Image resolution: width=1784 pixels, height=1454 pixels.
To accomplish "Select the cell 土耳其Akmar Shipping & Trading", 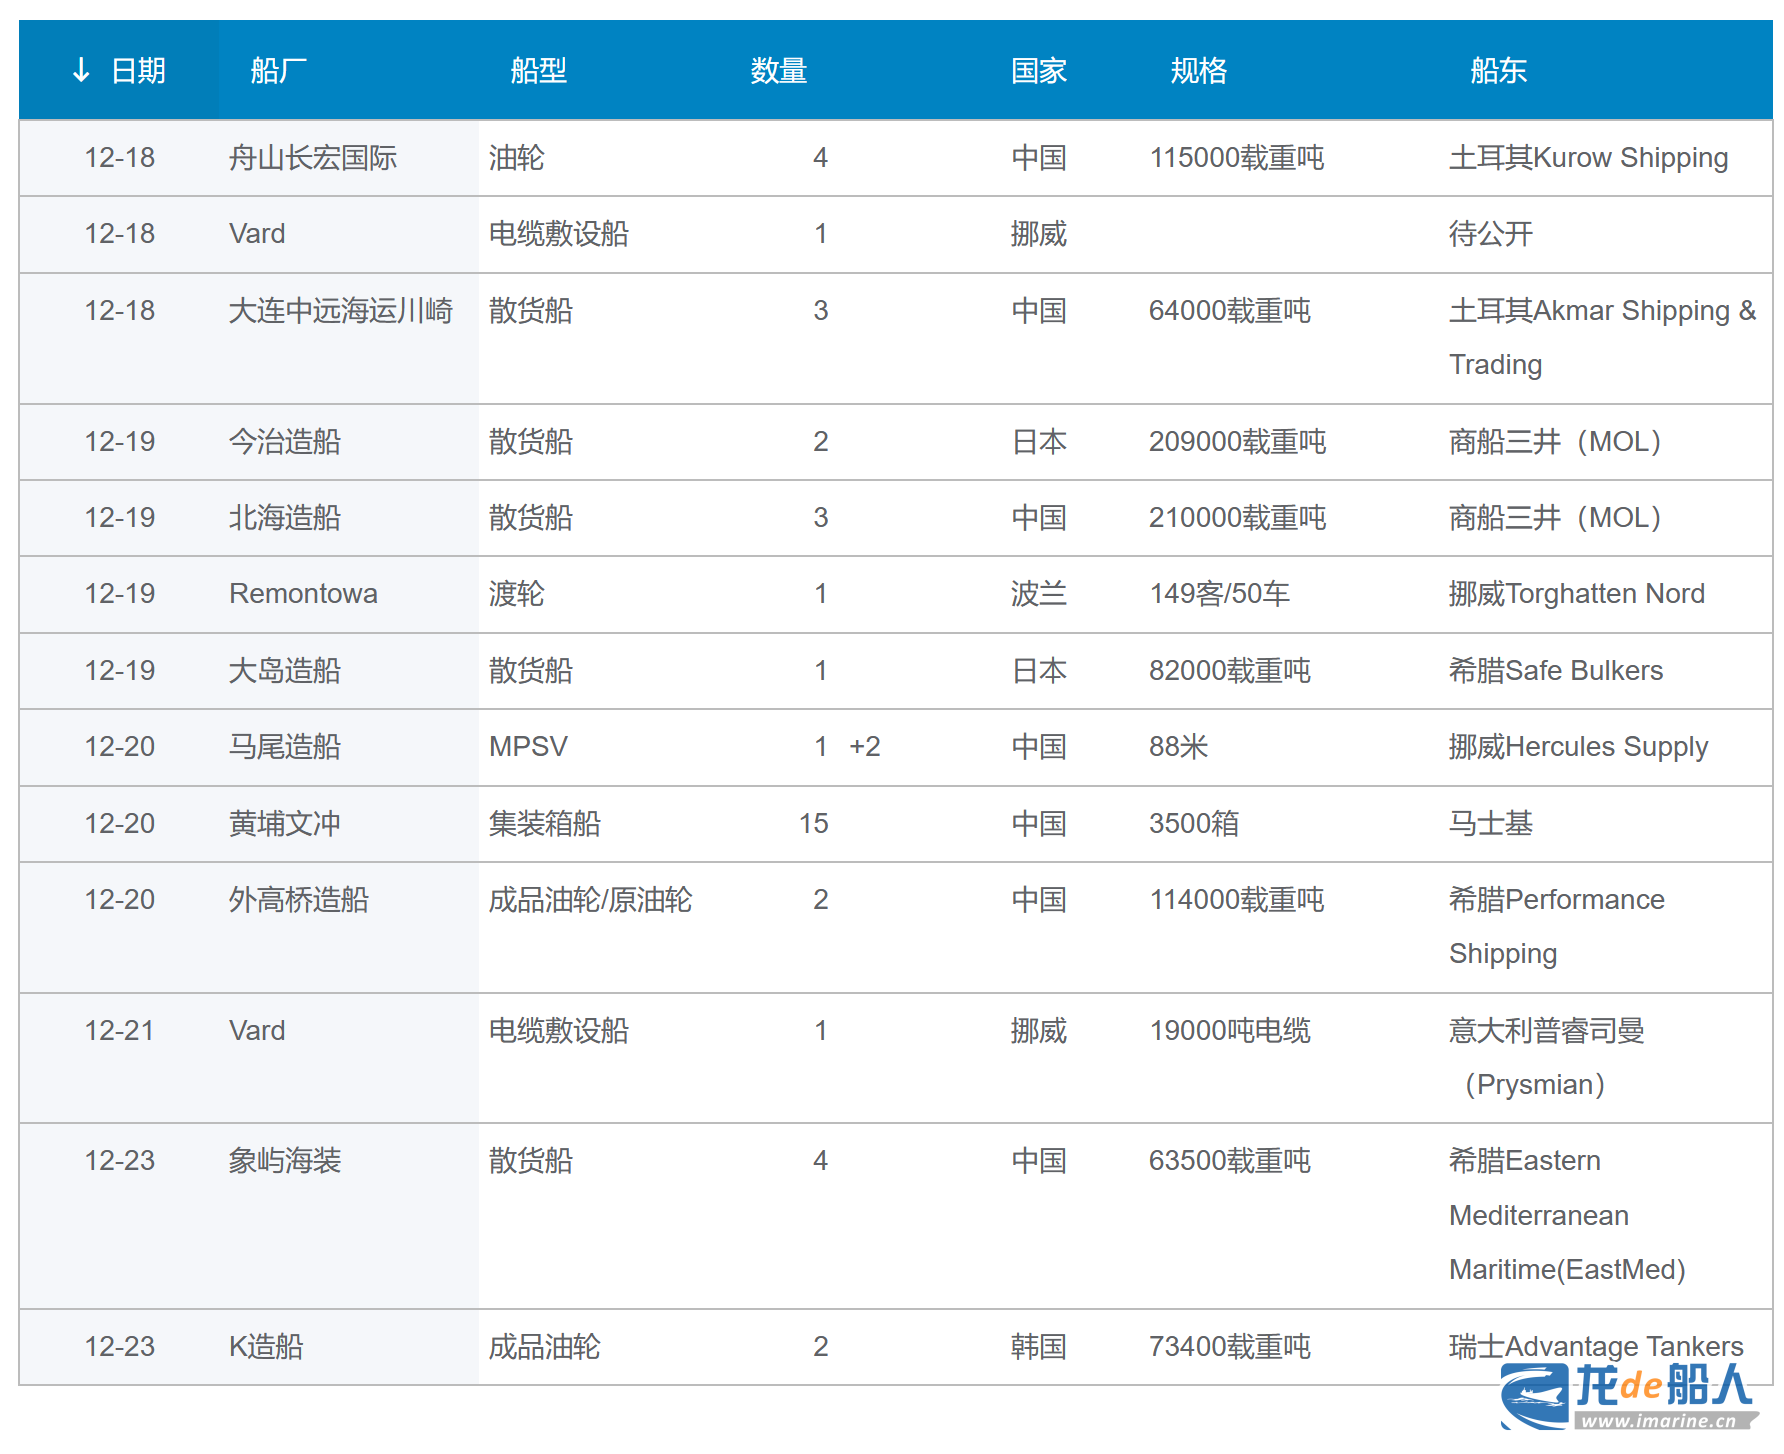I will [1603, 338].
